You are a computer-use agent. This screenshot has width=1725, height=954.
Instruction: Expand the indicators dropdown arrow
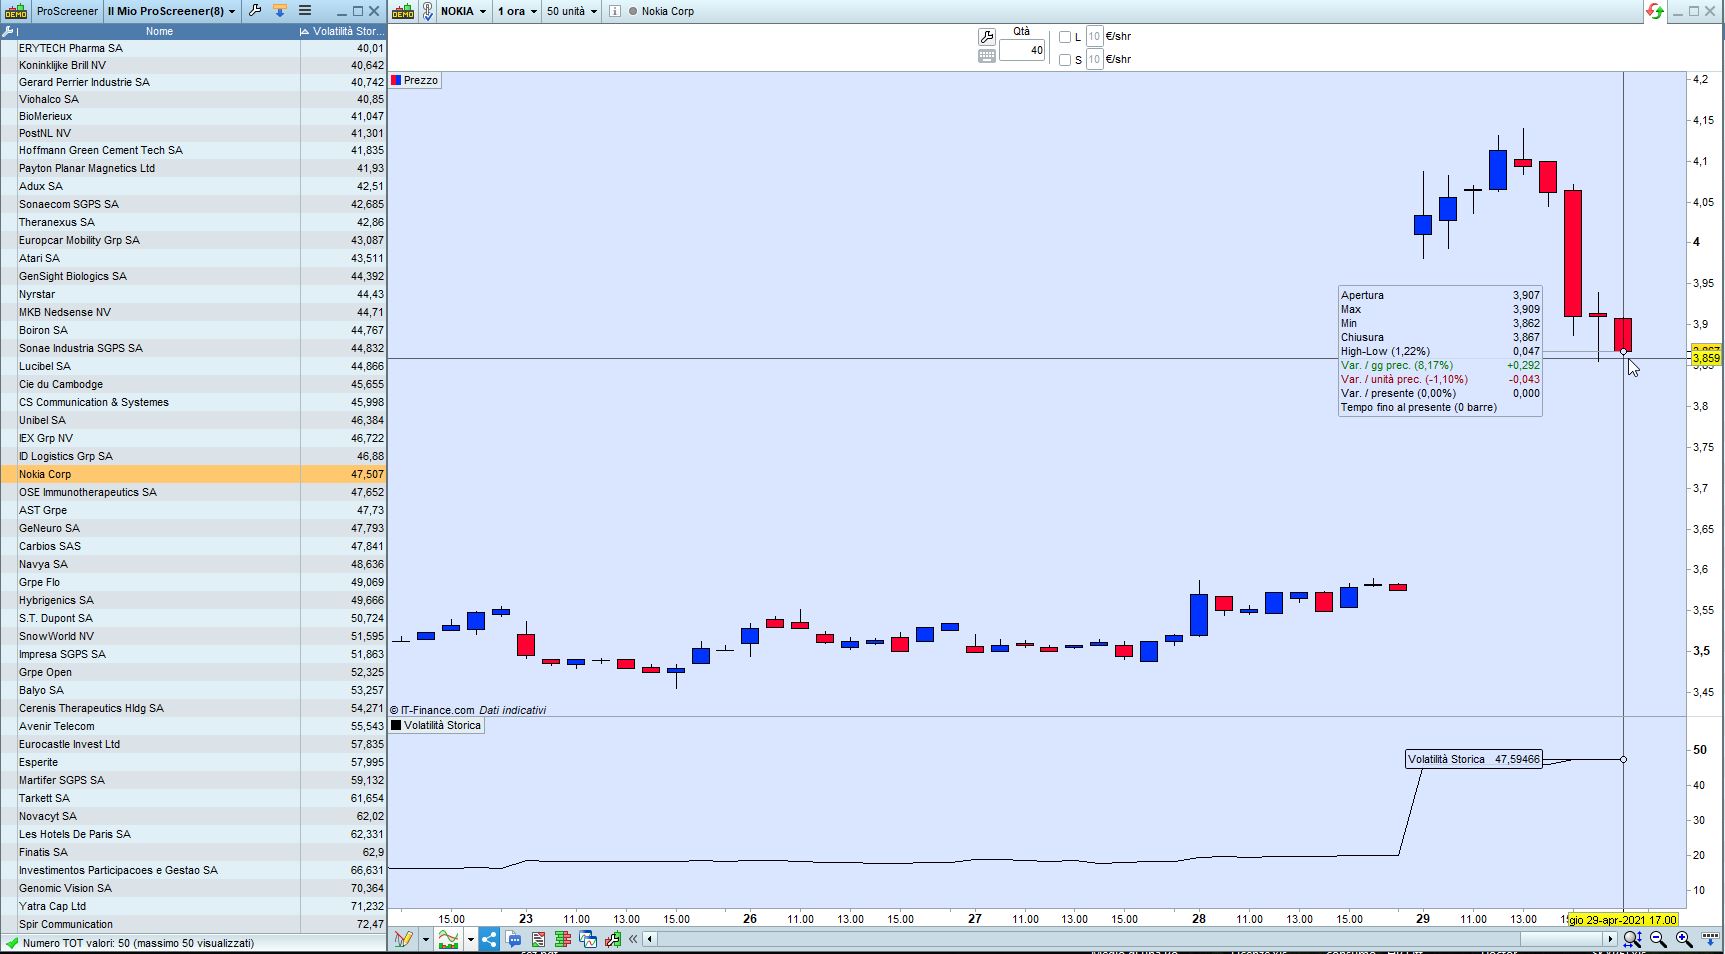click(470, 939)
